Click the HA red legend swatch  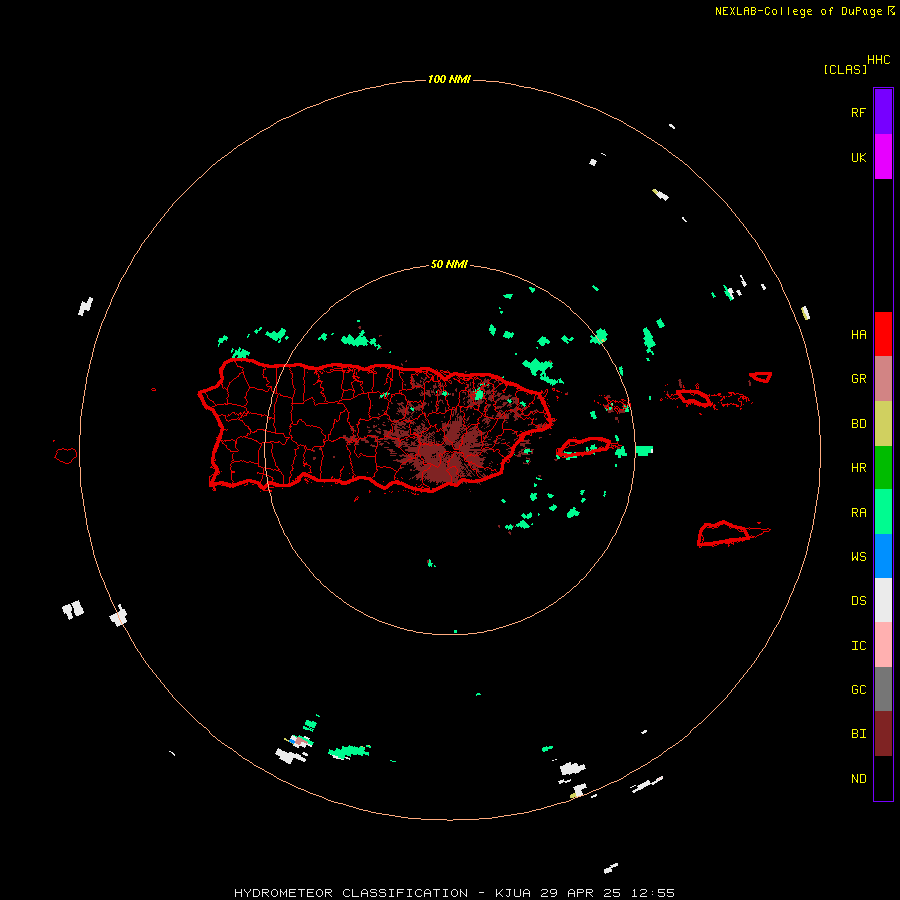click(883, 334)
